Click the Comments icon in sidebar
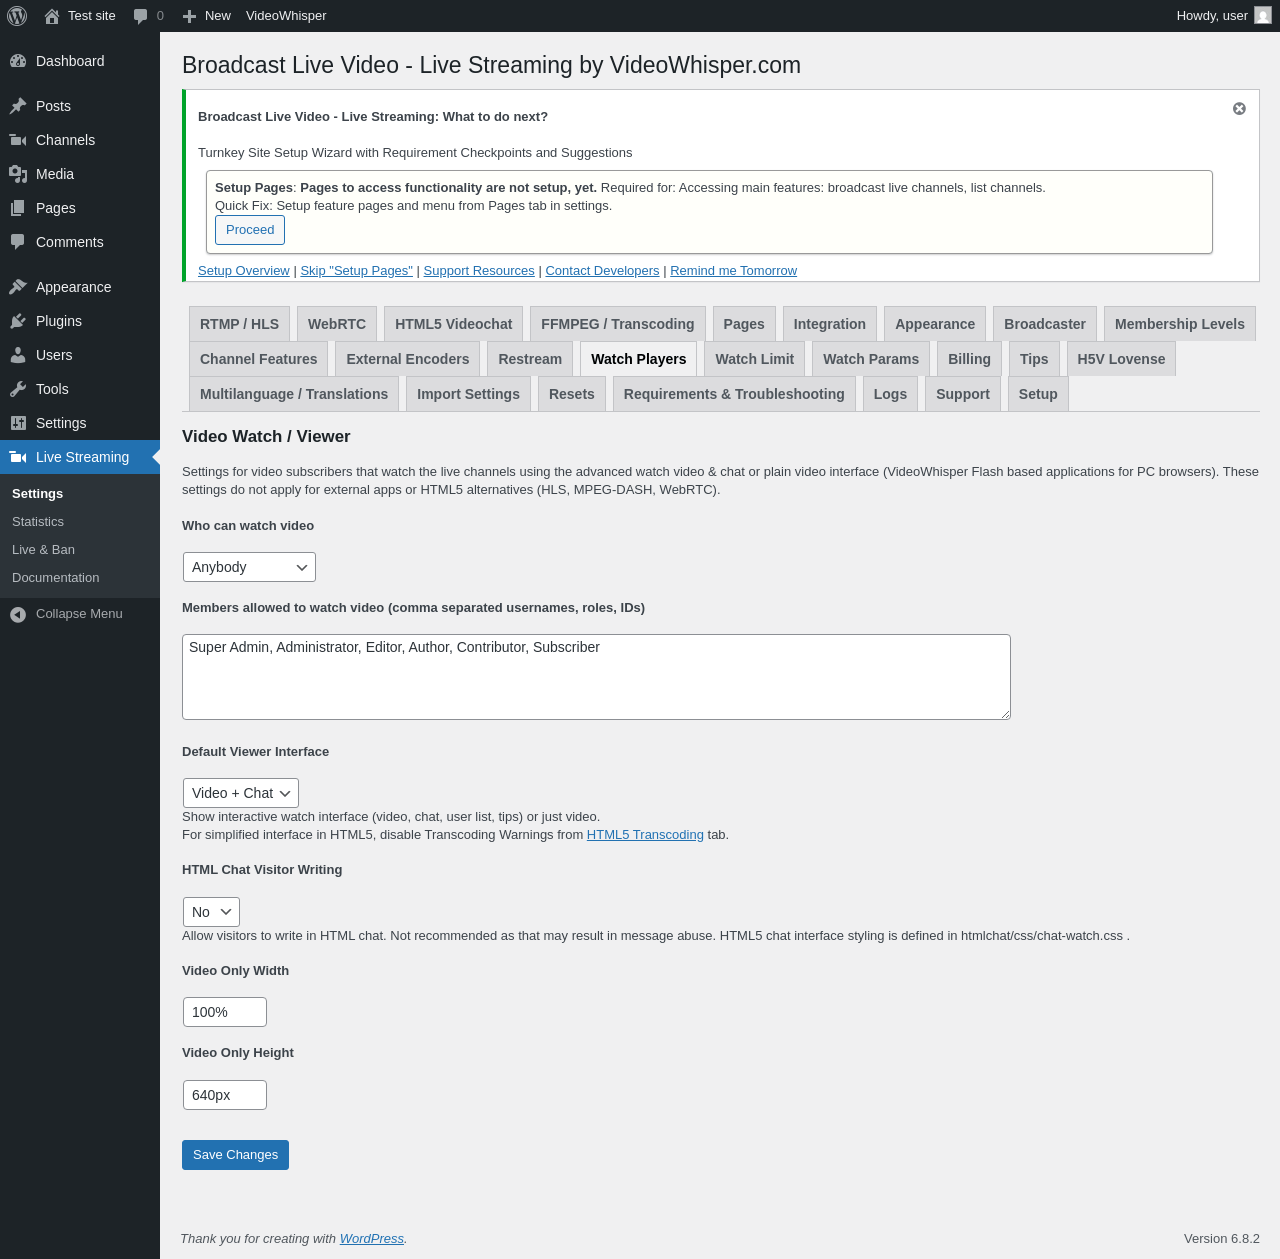Image resolution: width=1280 pixels, height=1259 pixels. 18,242
